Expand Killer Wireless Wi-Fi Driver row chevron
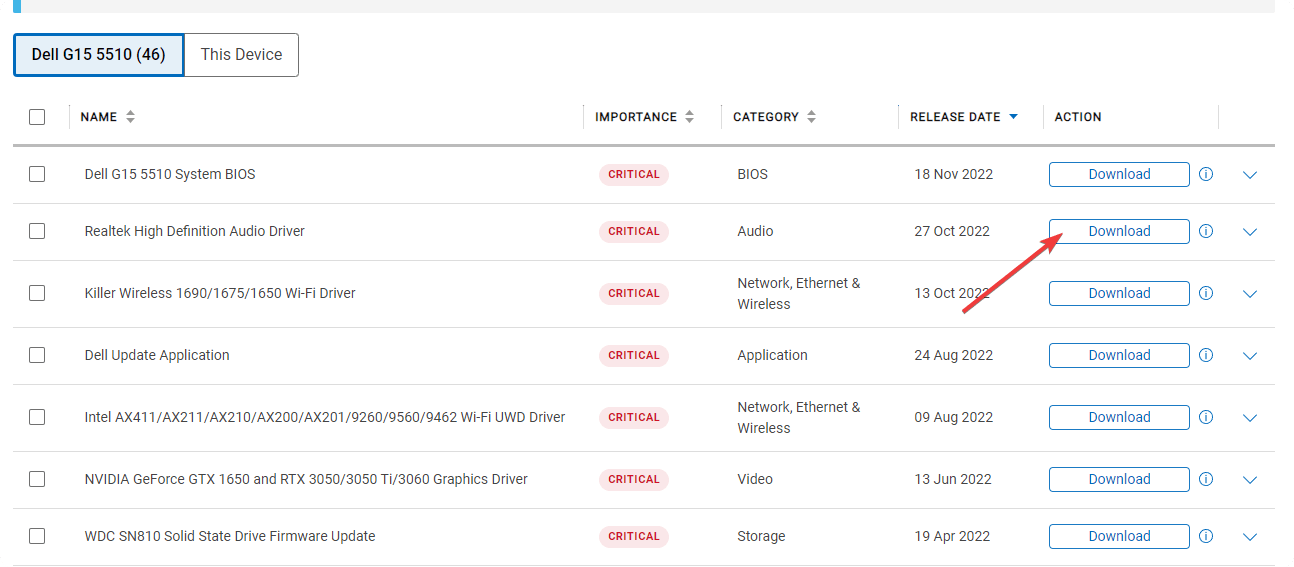The width and height of the screenshot is (1294, 567). point(1249,294)
